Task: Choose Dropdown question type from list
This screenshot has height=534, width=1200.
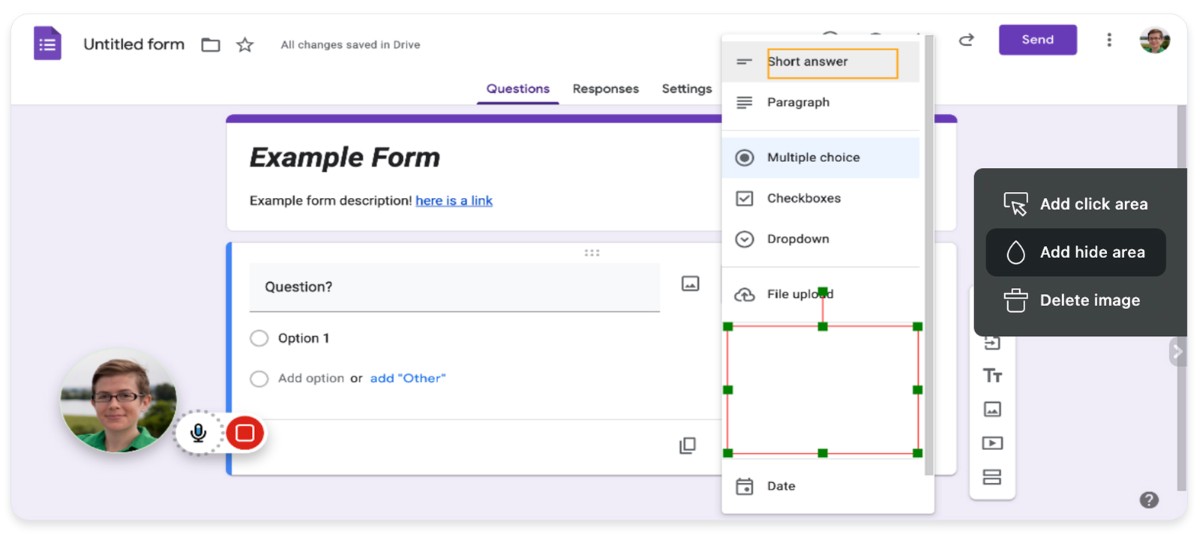Action: (x=797, y=239)
